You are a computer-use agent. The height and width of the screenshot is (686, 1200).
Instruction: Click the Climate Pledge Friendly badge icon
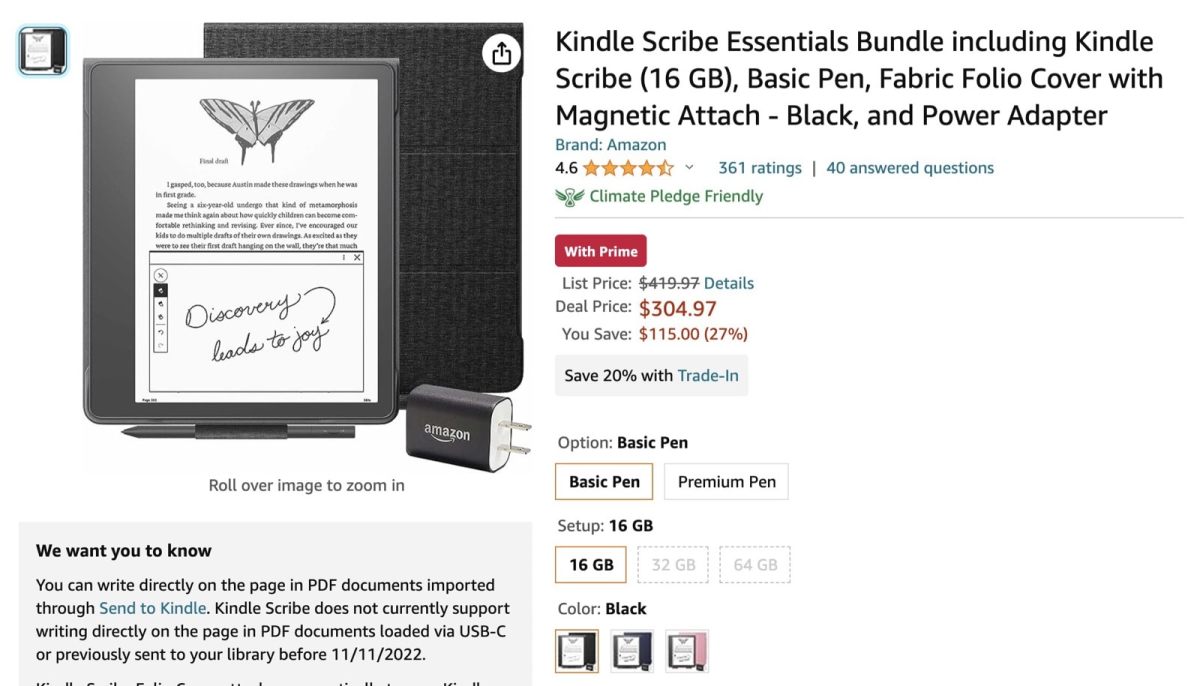click(571, 197)
